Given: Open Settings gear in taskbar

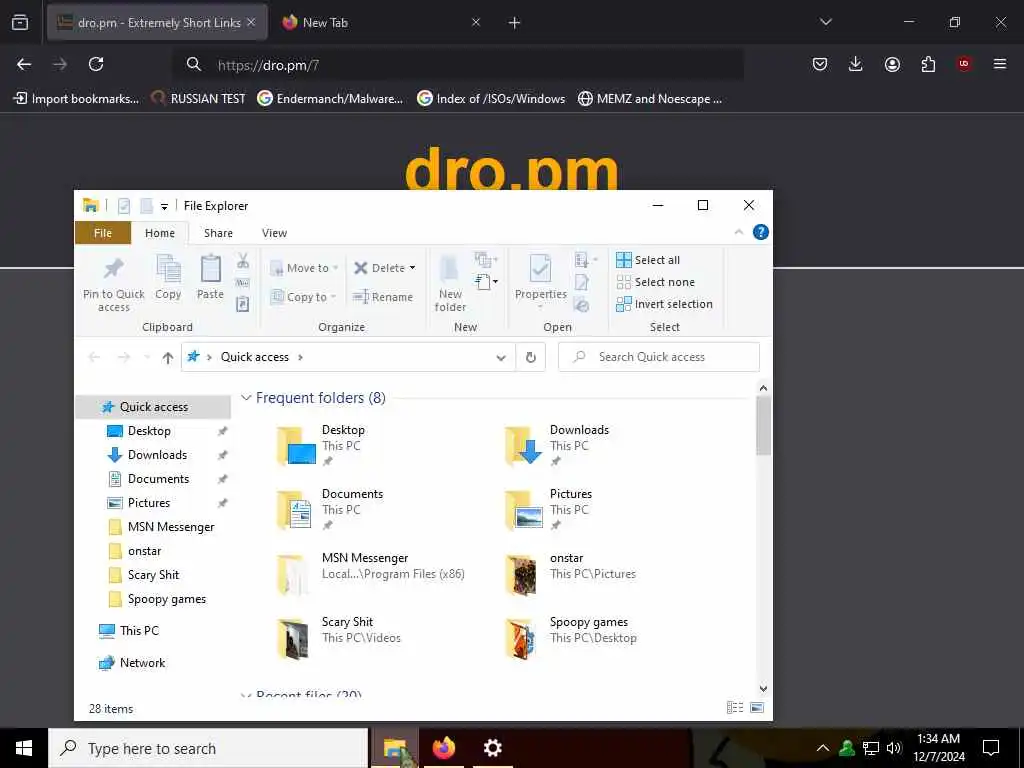Looking at the screenshot, I should (x=492, y=748).
